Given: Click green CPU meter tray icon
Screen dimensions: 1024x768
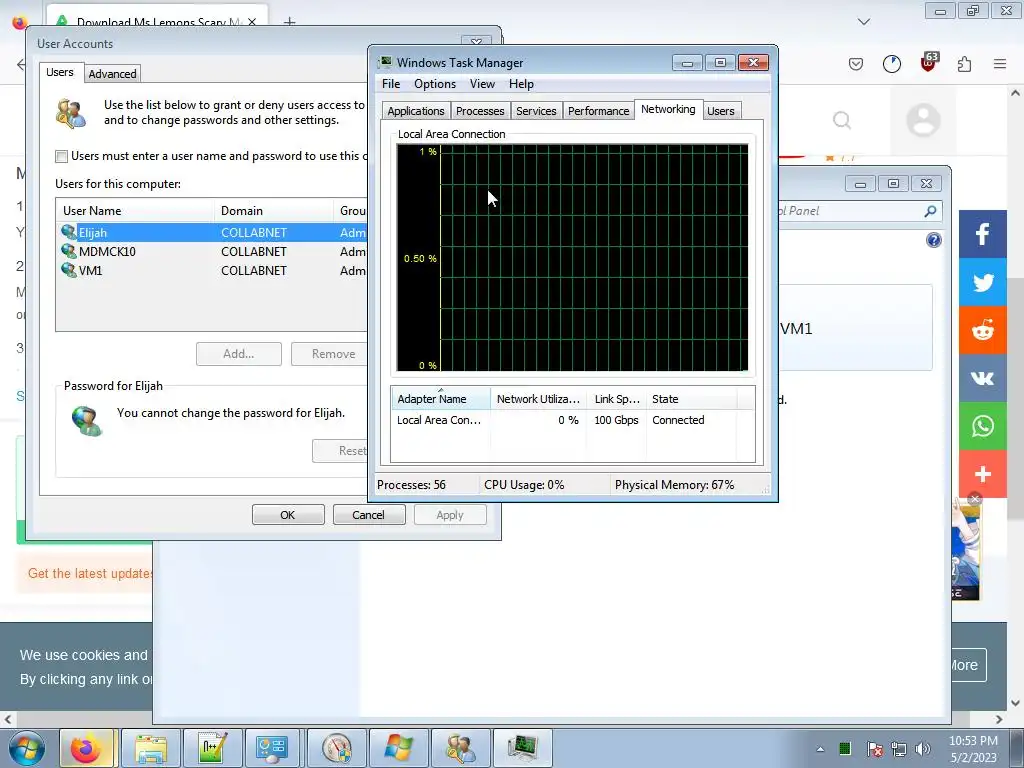Looking at the screenshot, I should click(x=844, y=748).
